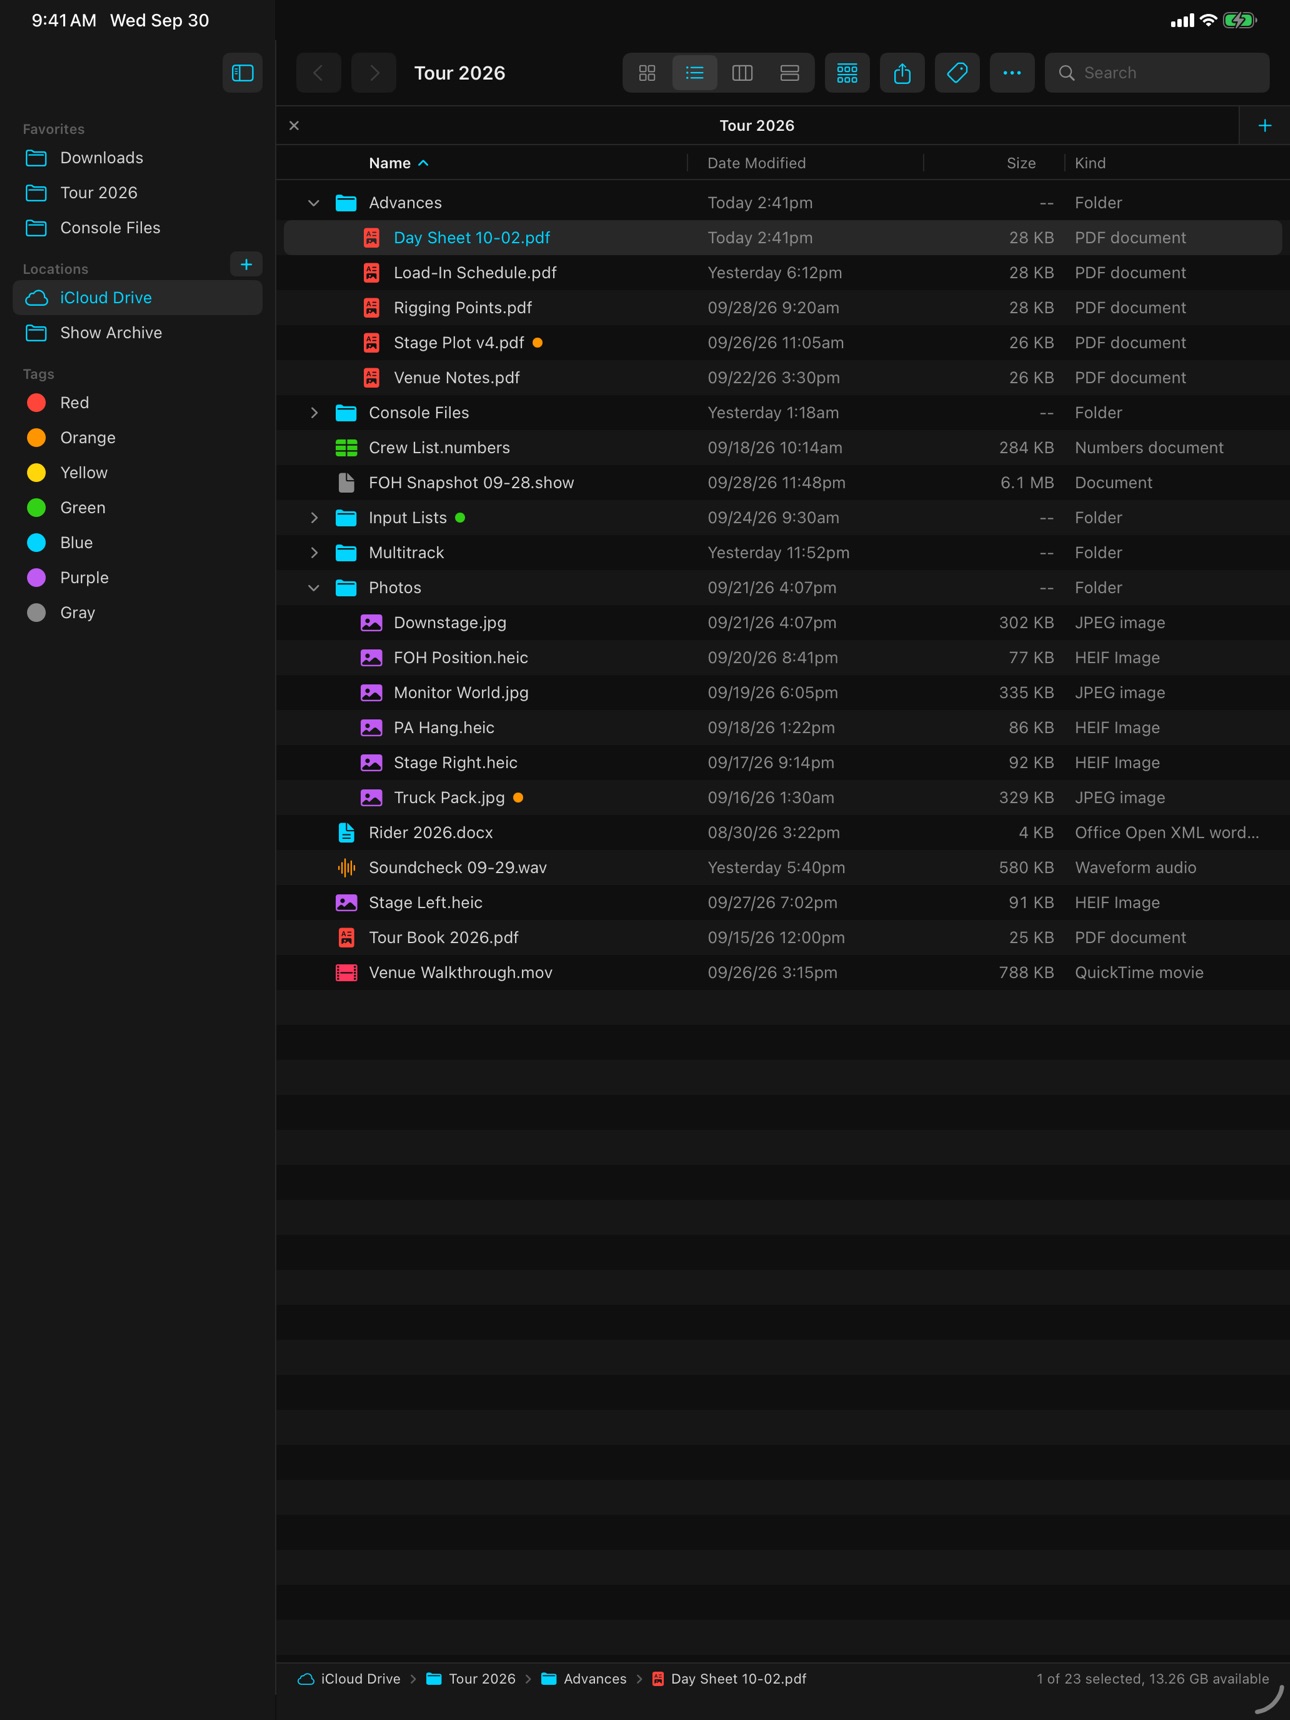Switch to list view
This screenshot has height=1720, width=1290.
point(694,73)
